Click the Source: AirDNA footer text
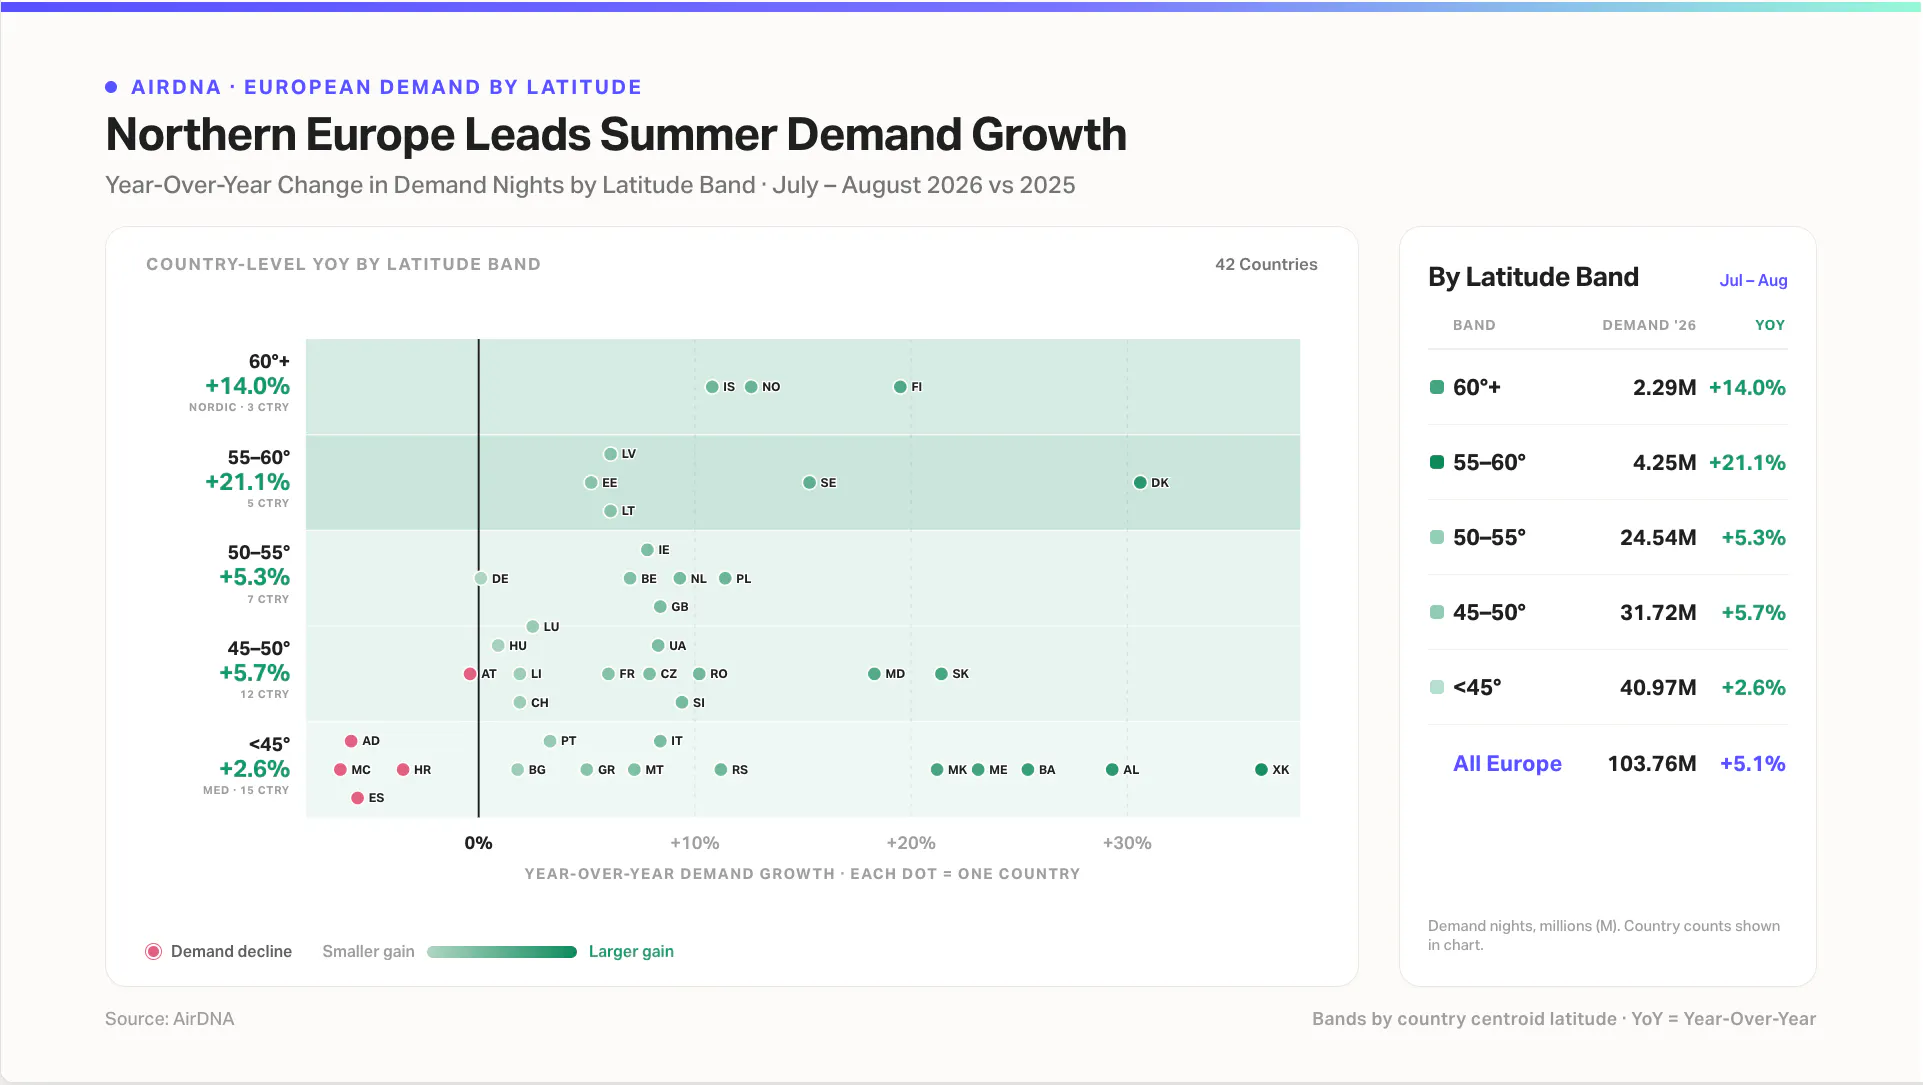1923x1085 pixels. tap(170, 1019)
